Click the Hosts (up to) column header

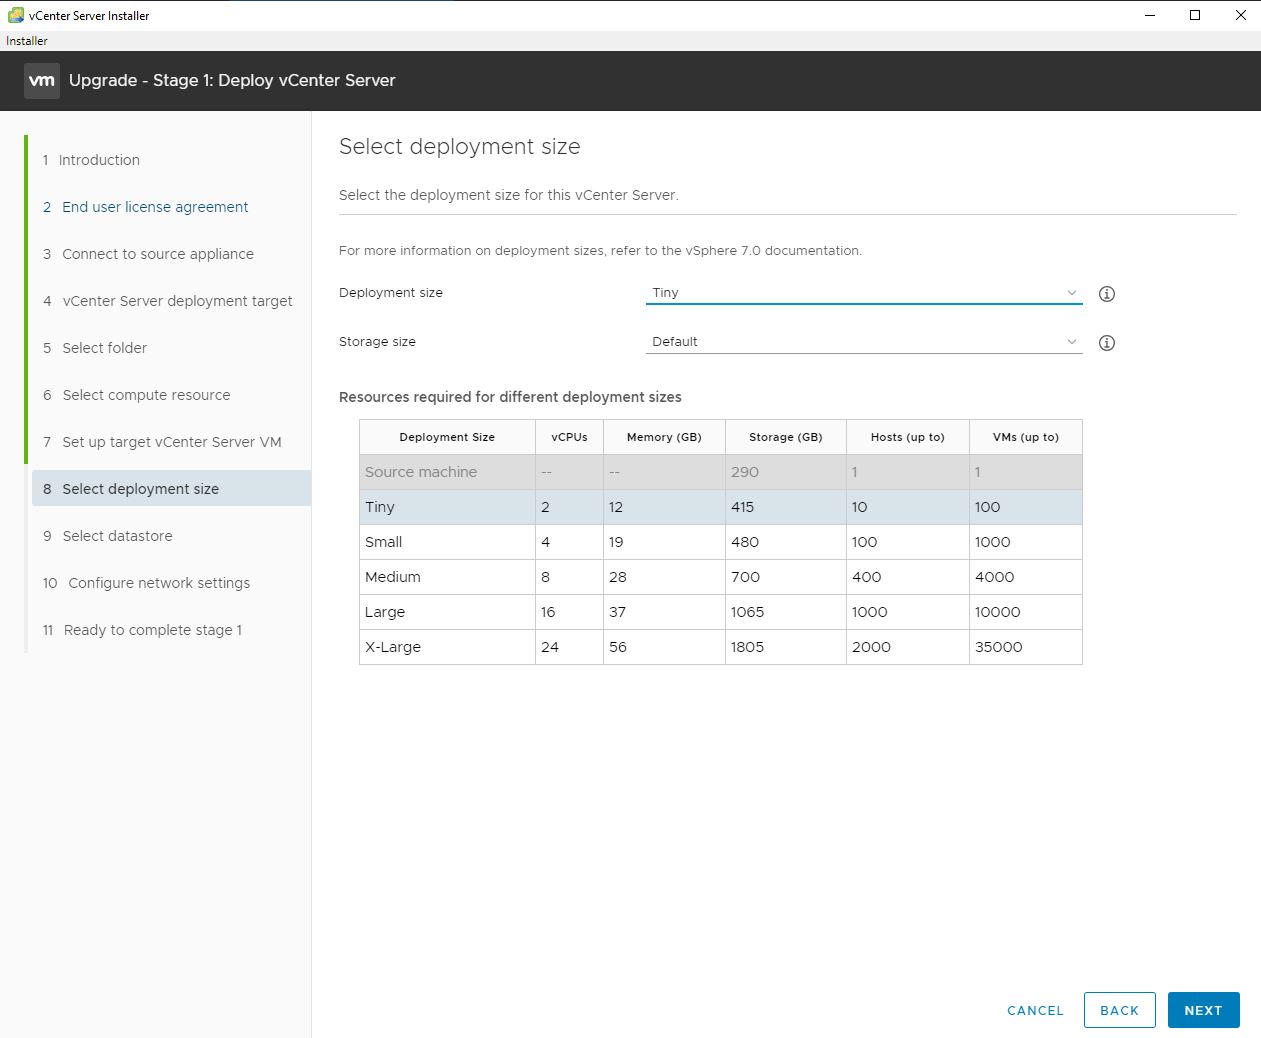(x=908, y=437)
